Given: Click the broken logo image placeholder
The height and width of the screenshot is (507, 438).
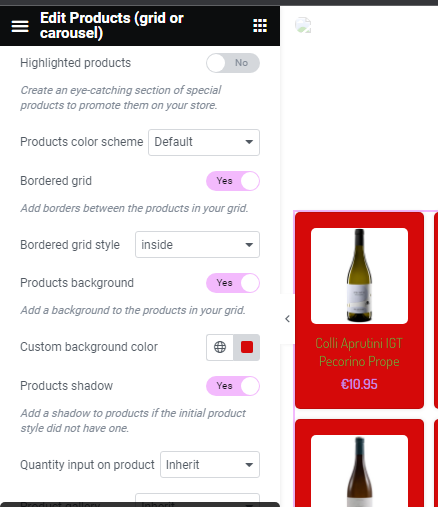Looking at the screenshot, I should pos(303,26).
